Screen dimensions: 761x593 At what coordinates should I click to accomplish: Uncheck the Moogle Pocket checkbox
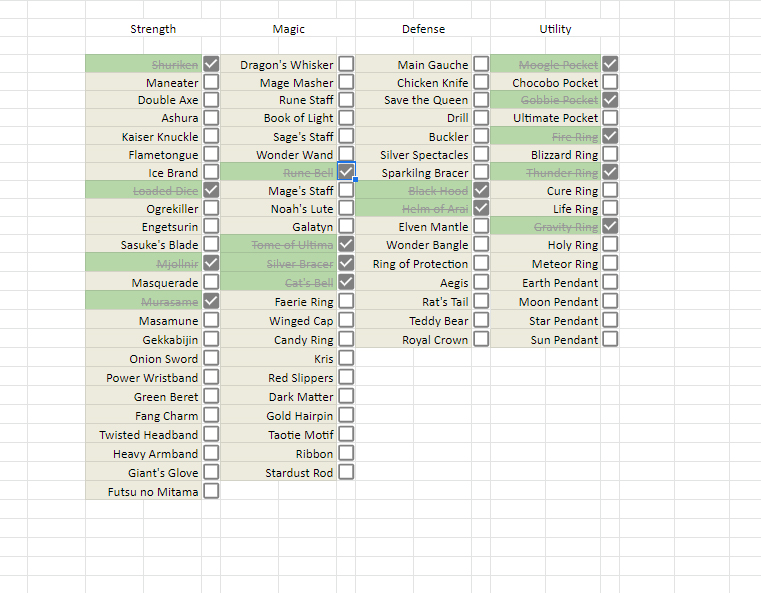point(610,64)
